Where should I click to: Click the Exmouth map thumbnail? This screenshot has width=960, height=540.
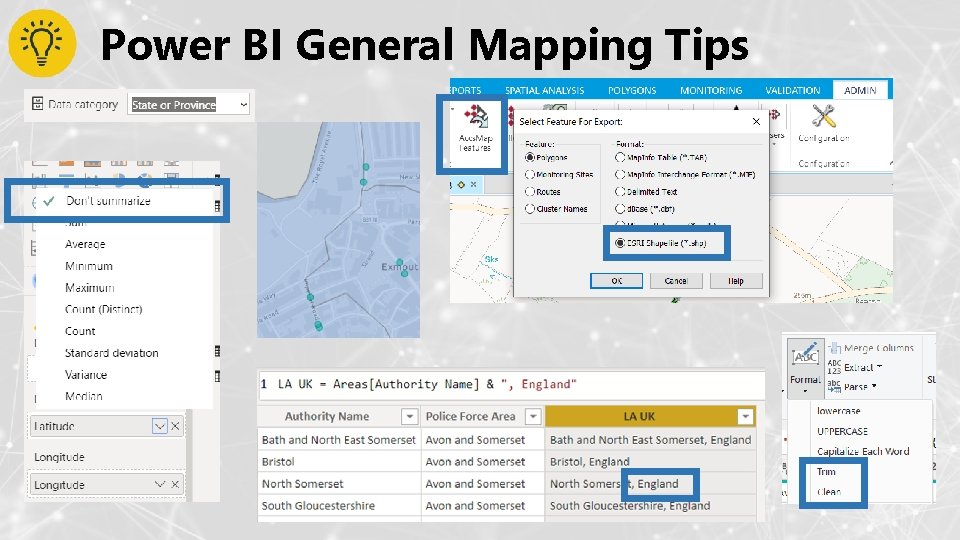click(339, 230)
